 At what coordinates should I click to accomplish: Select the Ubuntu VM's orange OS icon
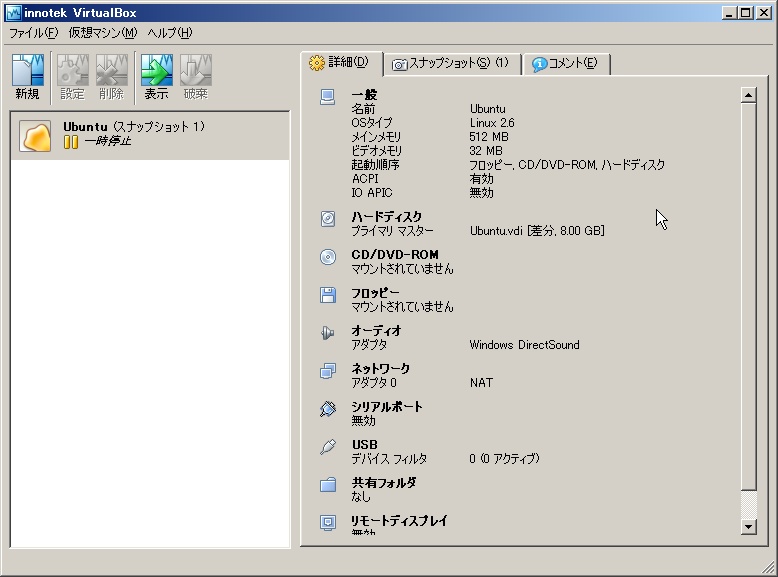[x=35, y=135]
